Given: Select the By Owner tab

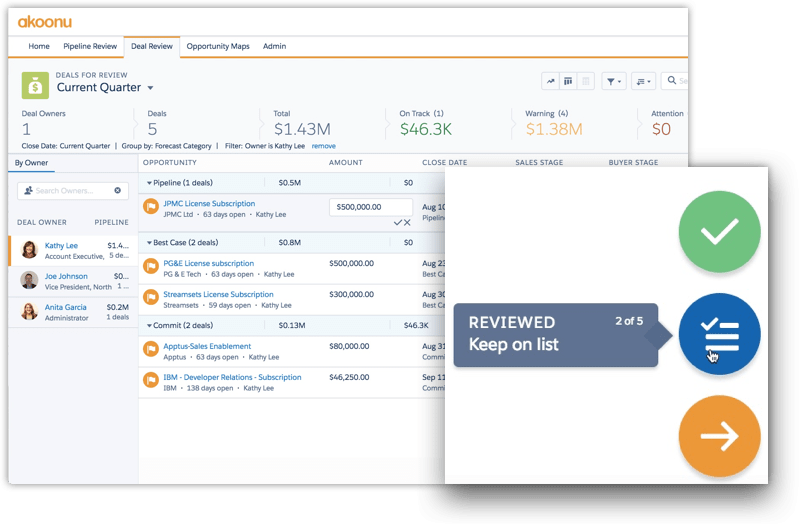Looking at the screenshot, I should point(31,163).
